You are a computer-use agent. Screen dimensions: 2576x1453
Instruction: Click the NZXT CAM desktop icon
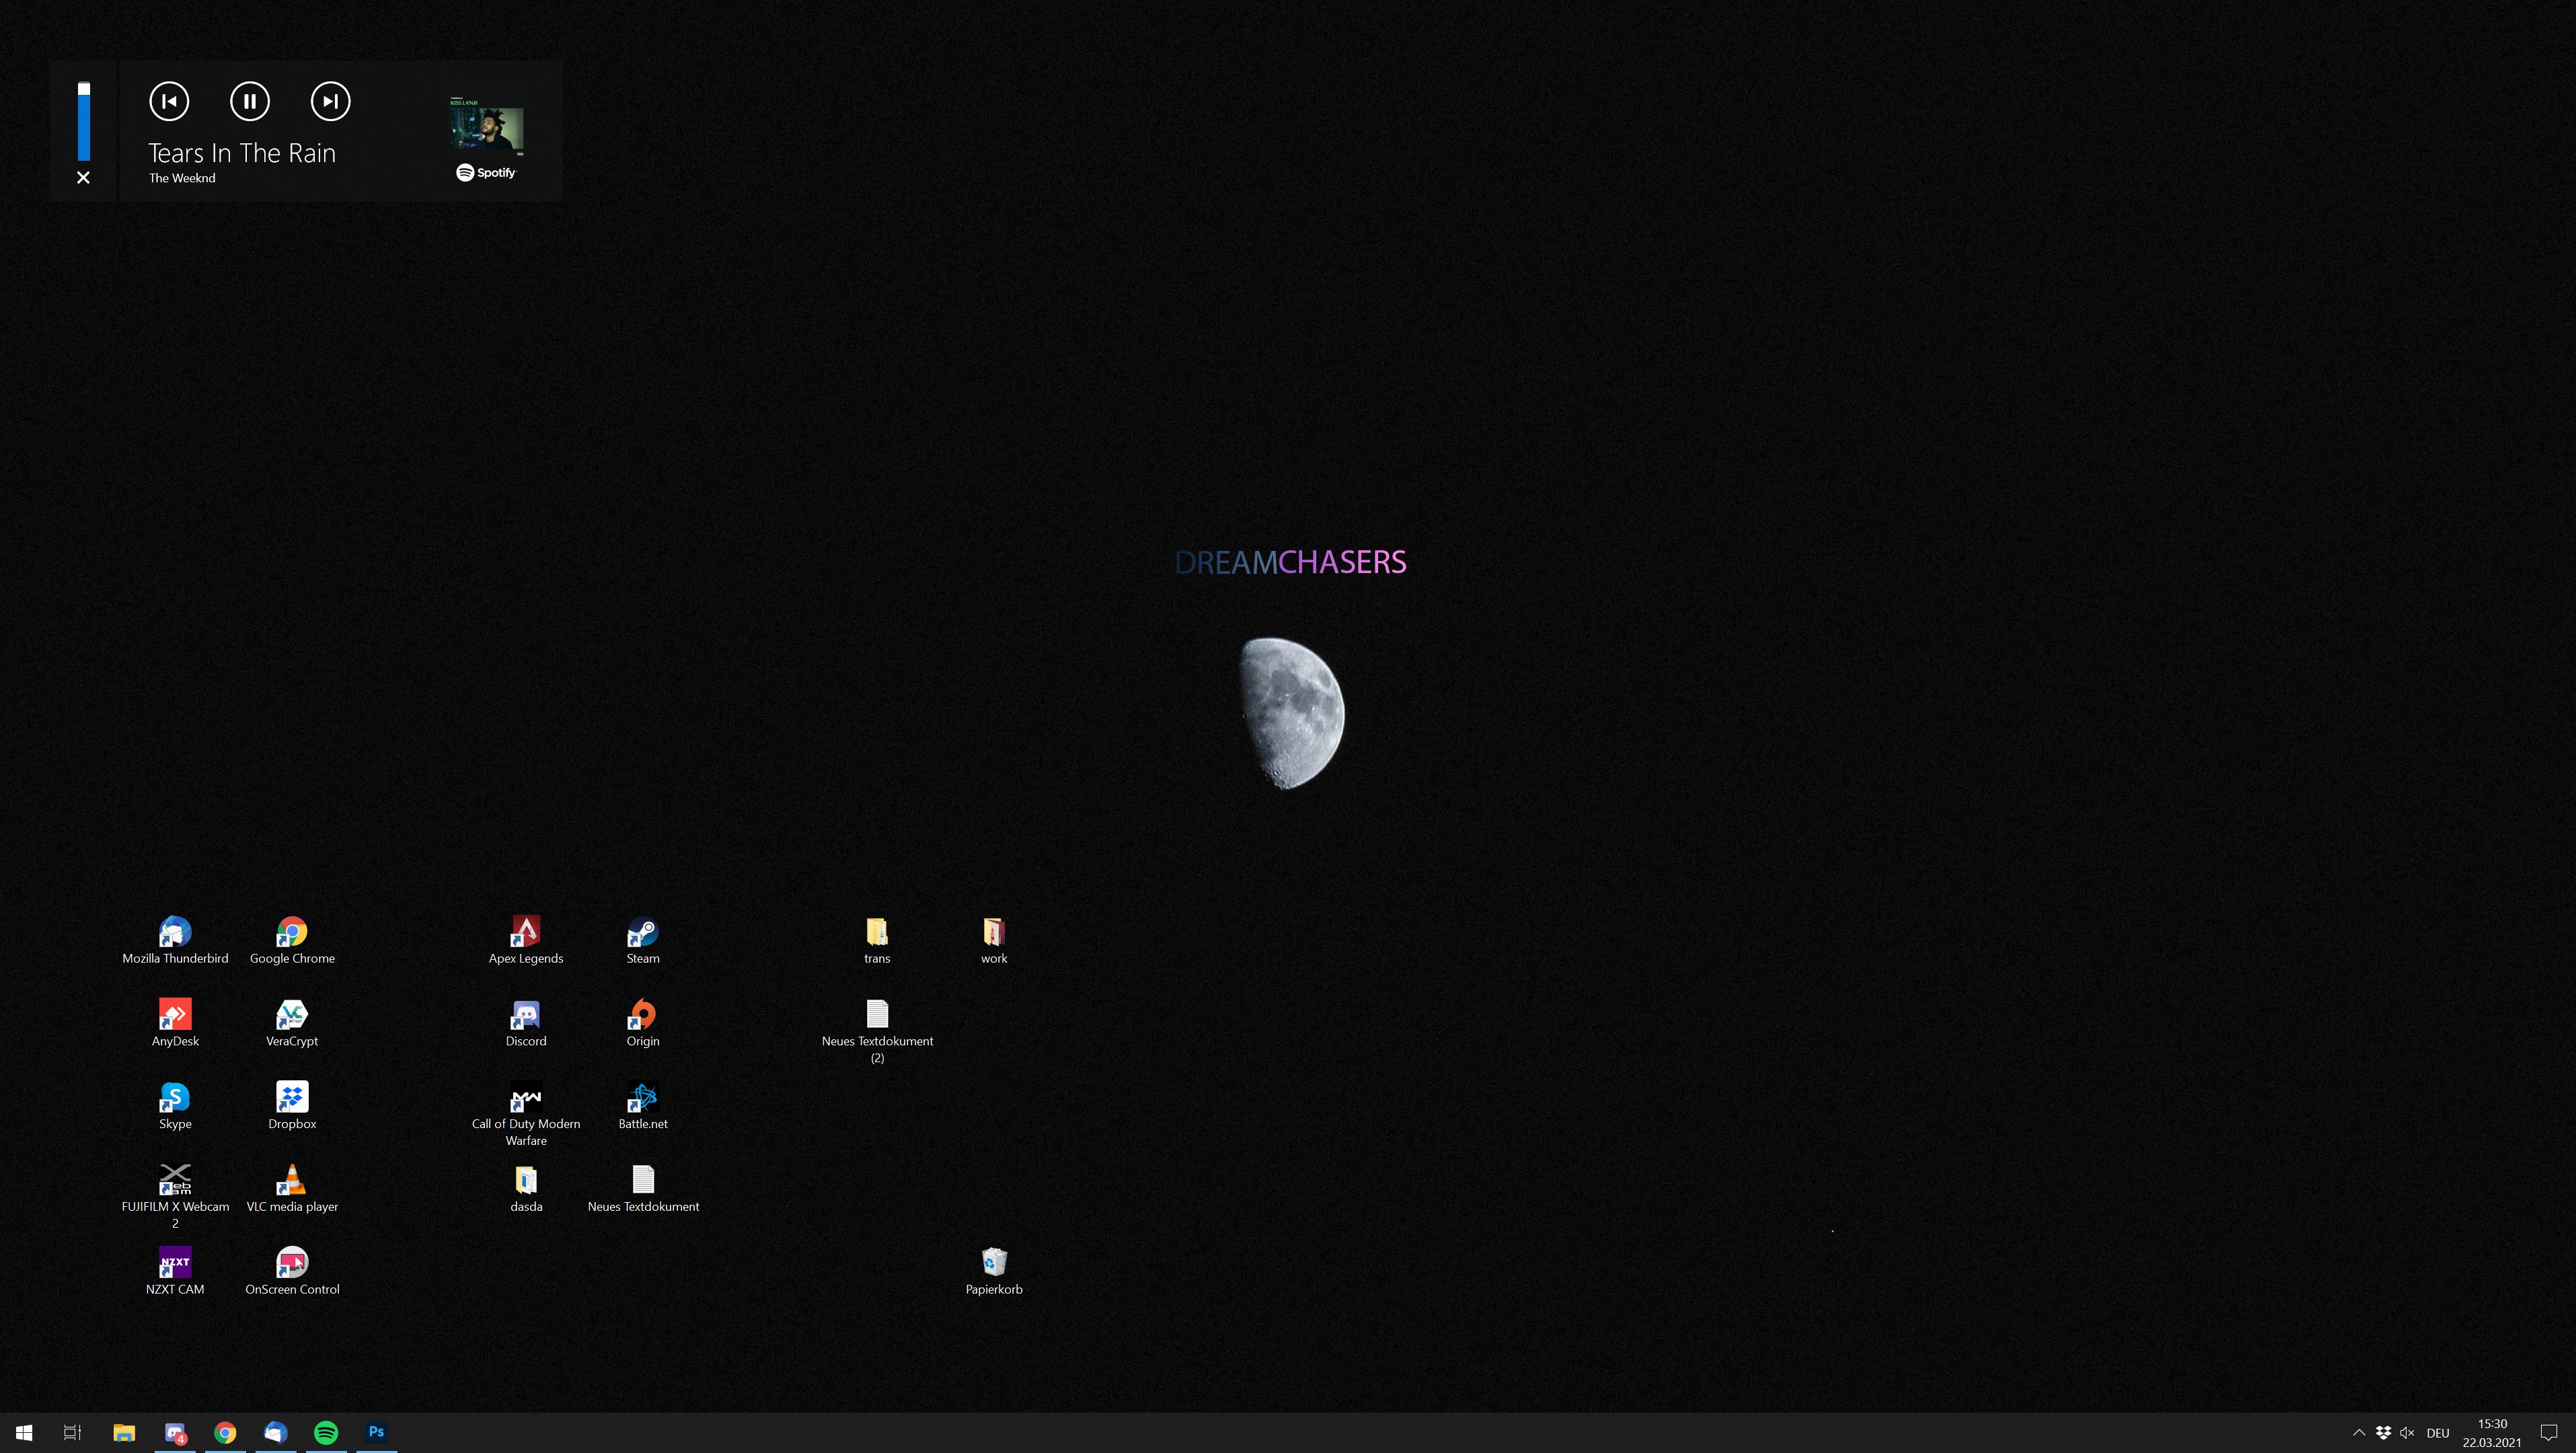coord(175,1263)
